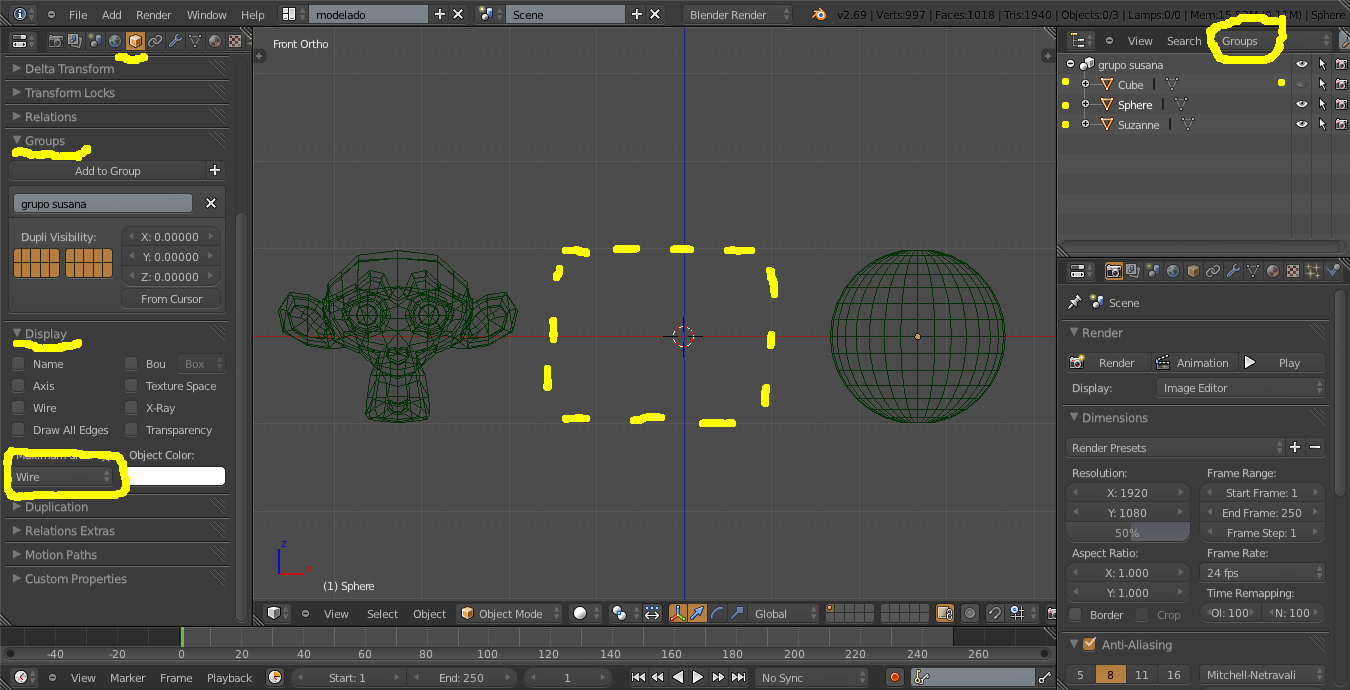Disable the Anti-Aliasing checkbox

pos(1089,644)
